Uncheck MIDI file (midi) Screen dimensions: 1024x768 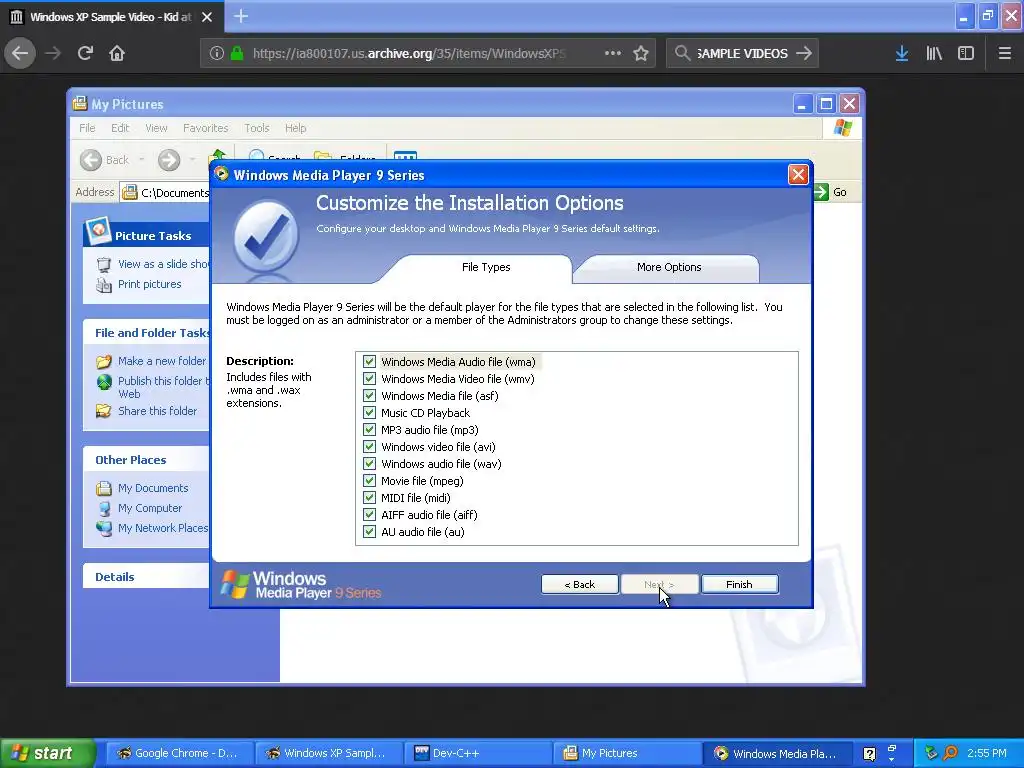[370, 498]
